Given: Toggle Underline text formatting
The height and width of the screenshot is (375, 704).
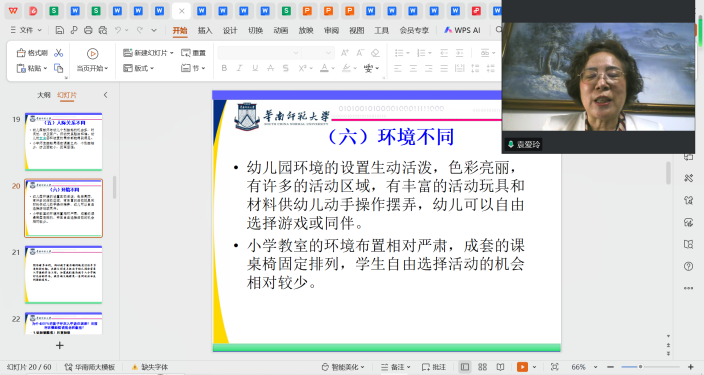Looking at the screenshot, I should [x=255, y=68].
